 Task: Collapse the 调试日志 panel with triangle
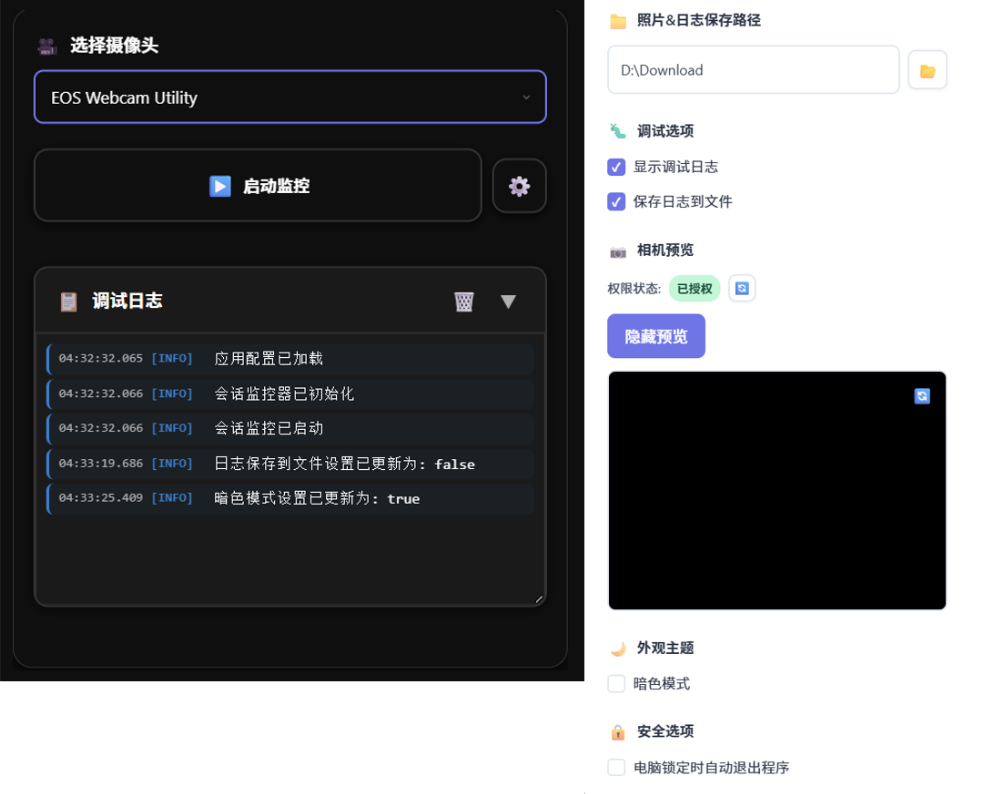pos(509,301)
